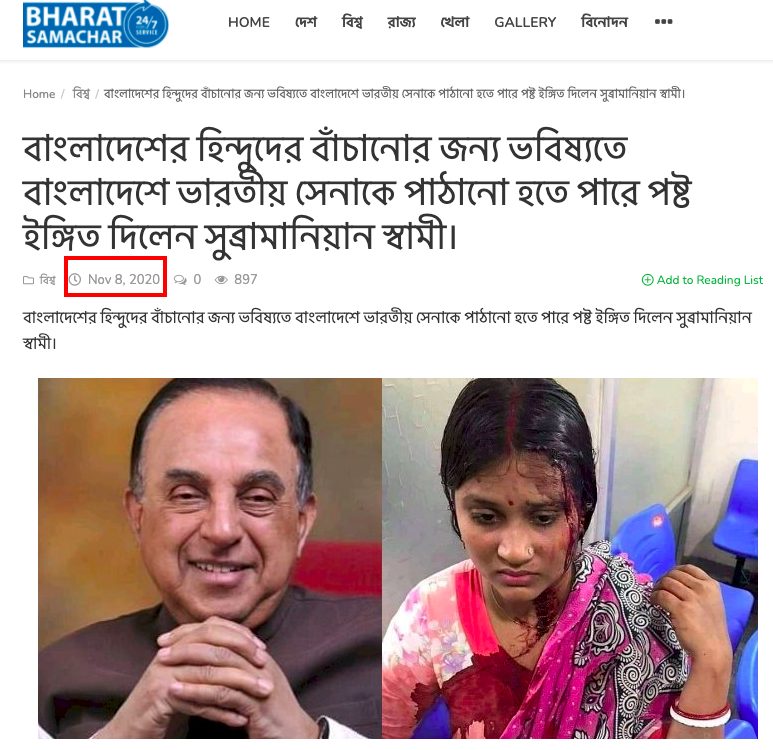
Task: Open the three-dots more menu
Action: pyautogui.click(x=663, y=22)
